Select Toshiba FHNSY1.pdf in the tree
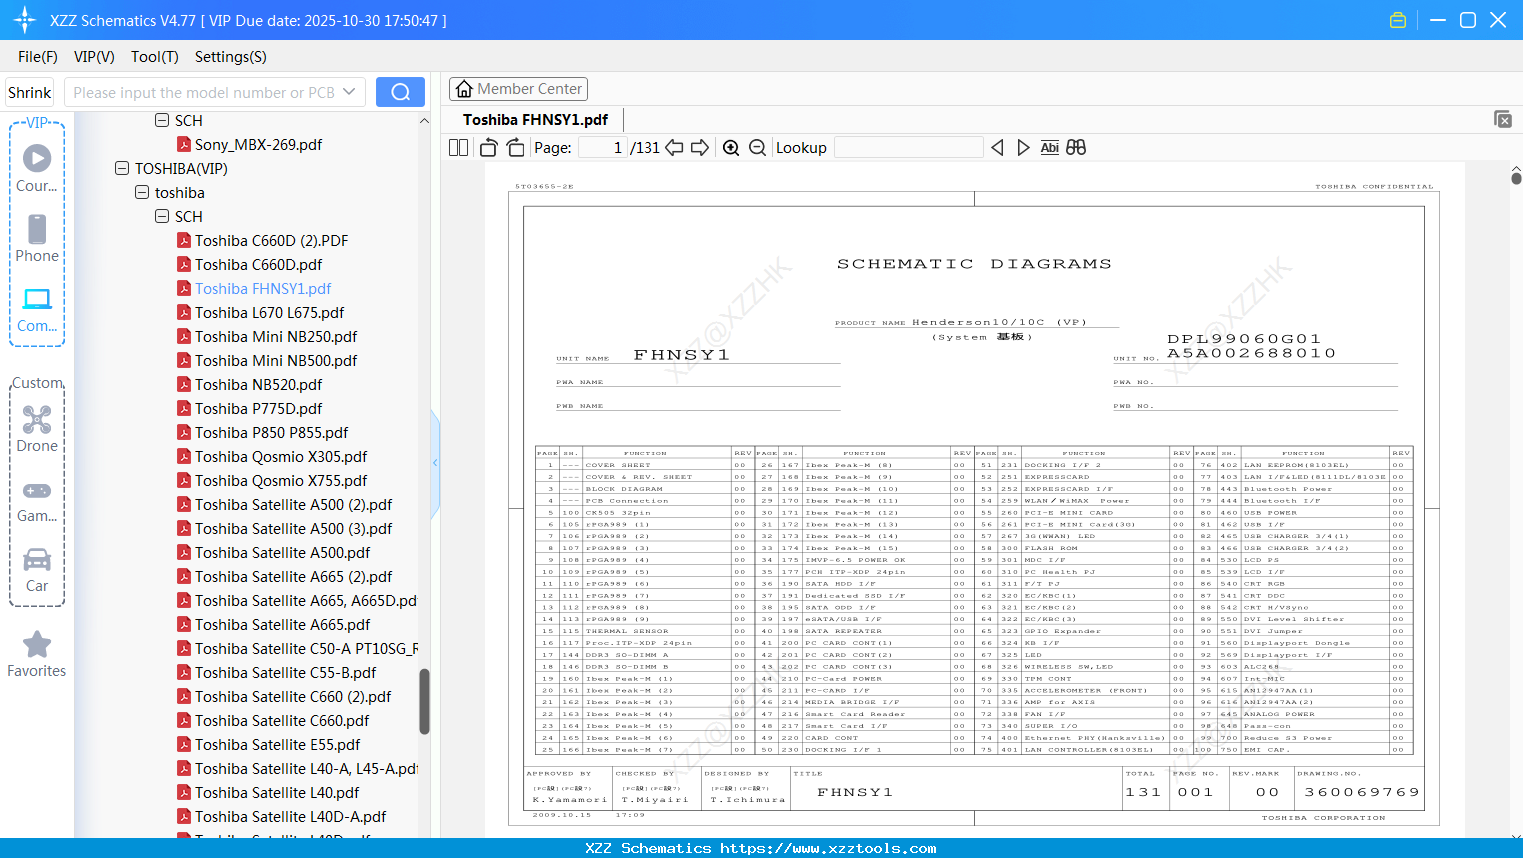This screenshot has height=858, width=1523. click(263, 288)
